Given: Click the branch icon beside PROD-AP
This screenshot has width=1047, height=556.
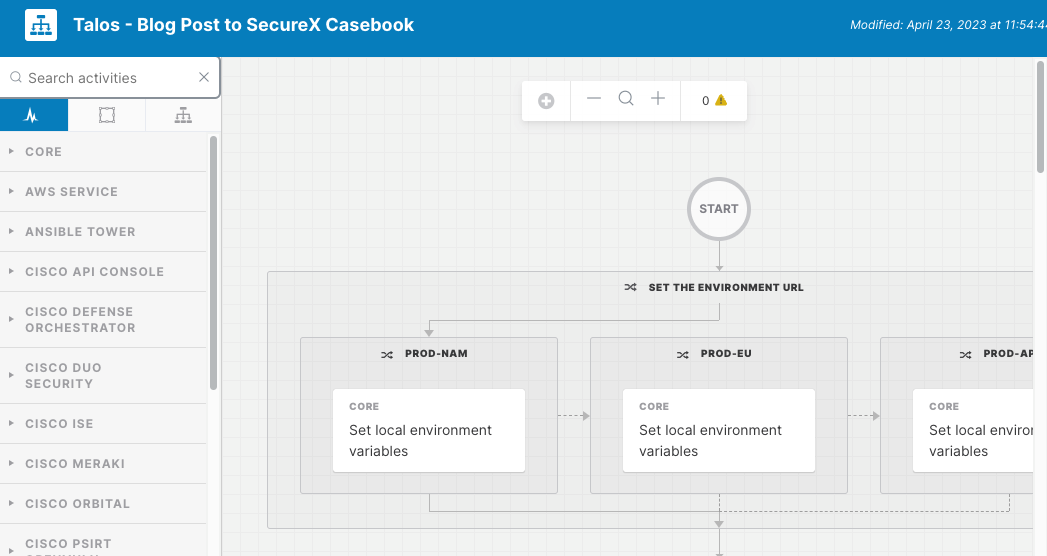Looking at the screenshot, I should (966, 354).
